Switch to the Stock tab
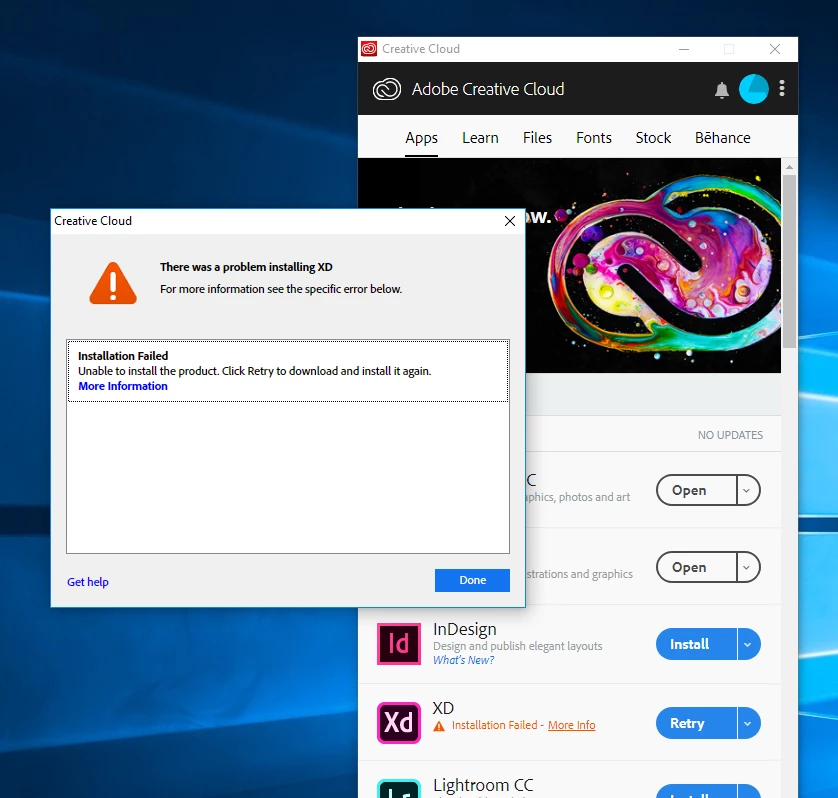 653,138
